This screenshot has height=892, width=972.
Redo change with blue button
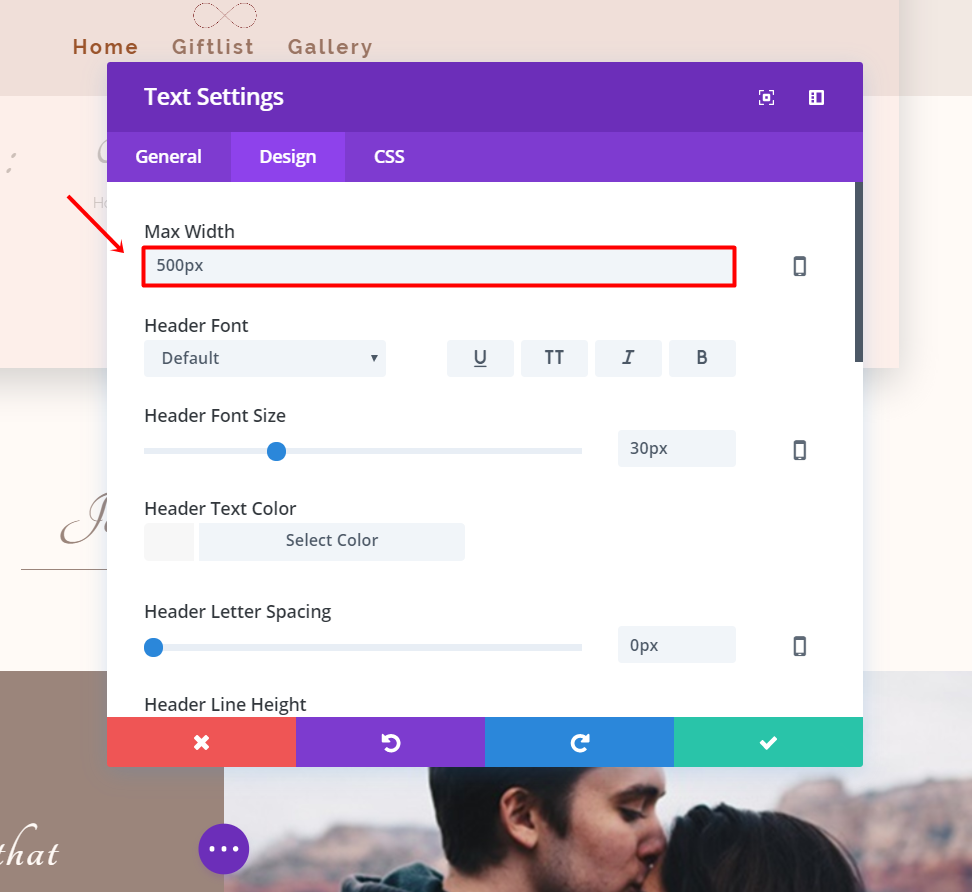click(580, 742)
